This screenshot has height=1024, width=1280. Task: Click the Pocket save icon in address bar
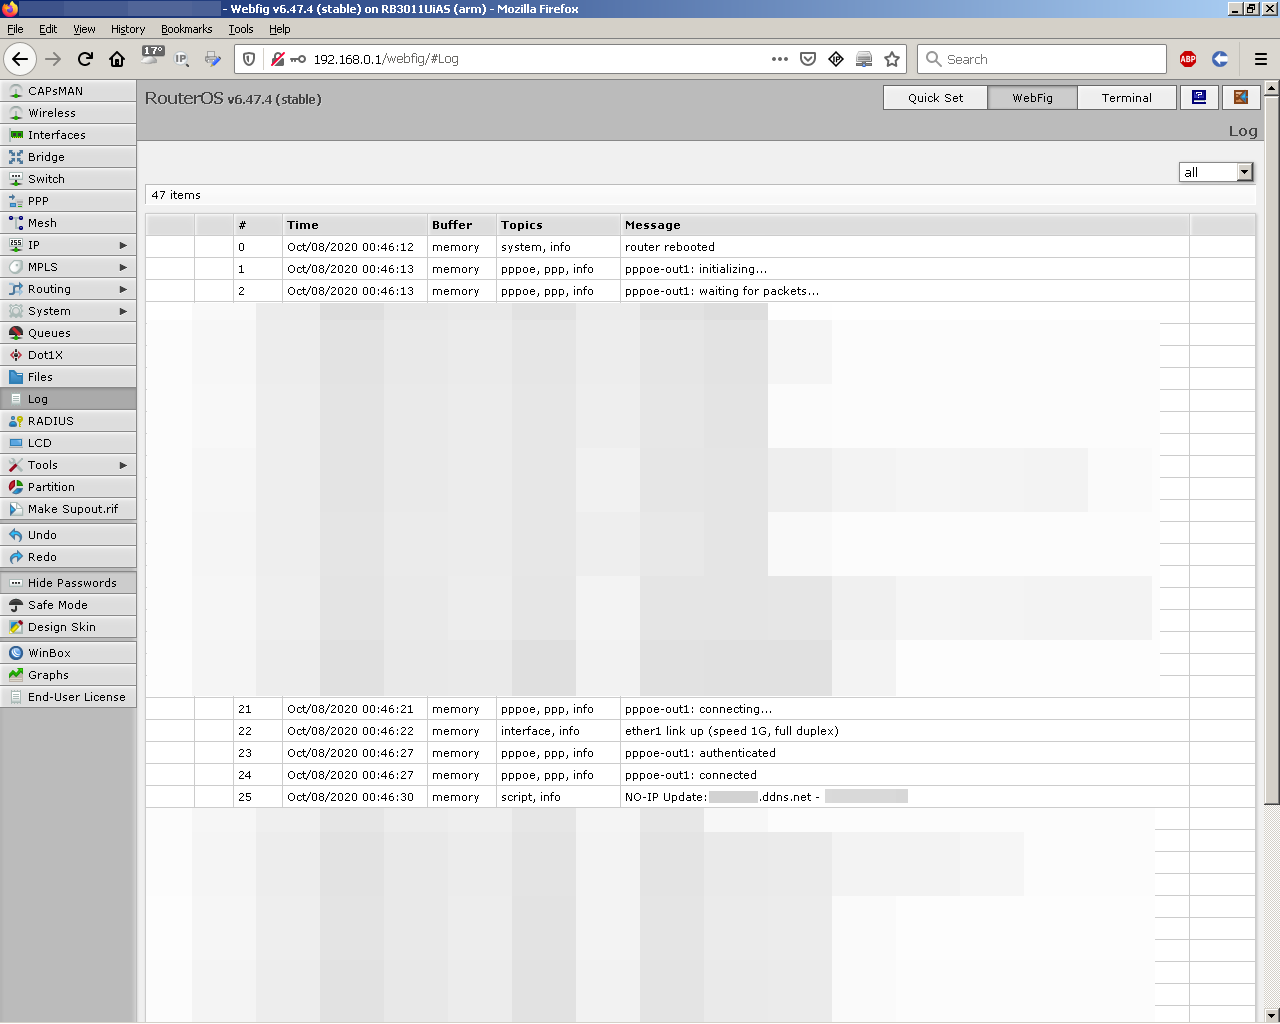808,59
